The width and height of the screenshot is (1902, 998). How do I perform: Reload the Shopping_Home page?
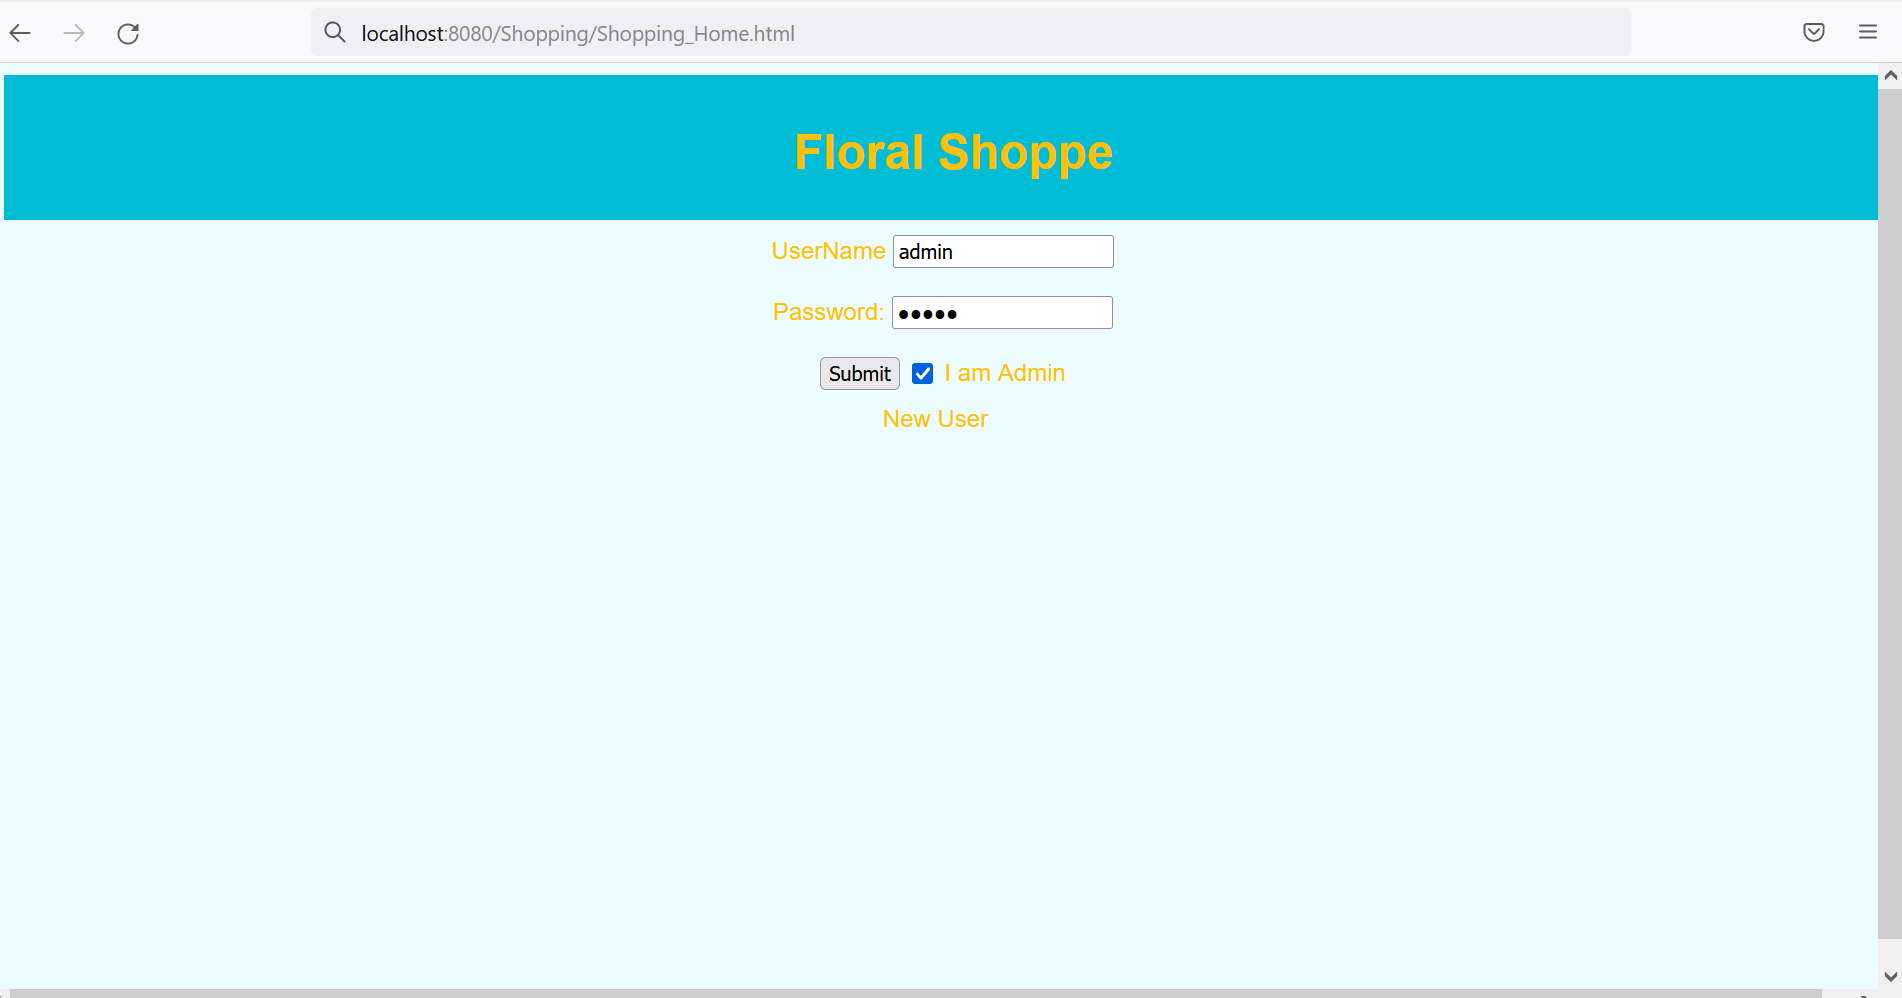pyautogui.click(x=128, y=33)
